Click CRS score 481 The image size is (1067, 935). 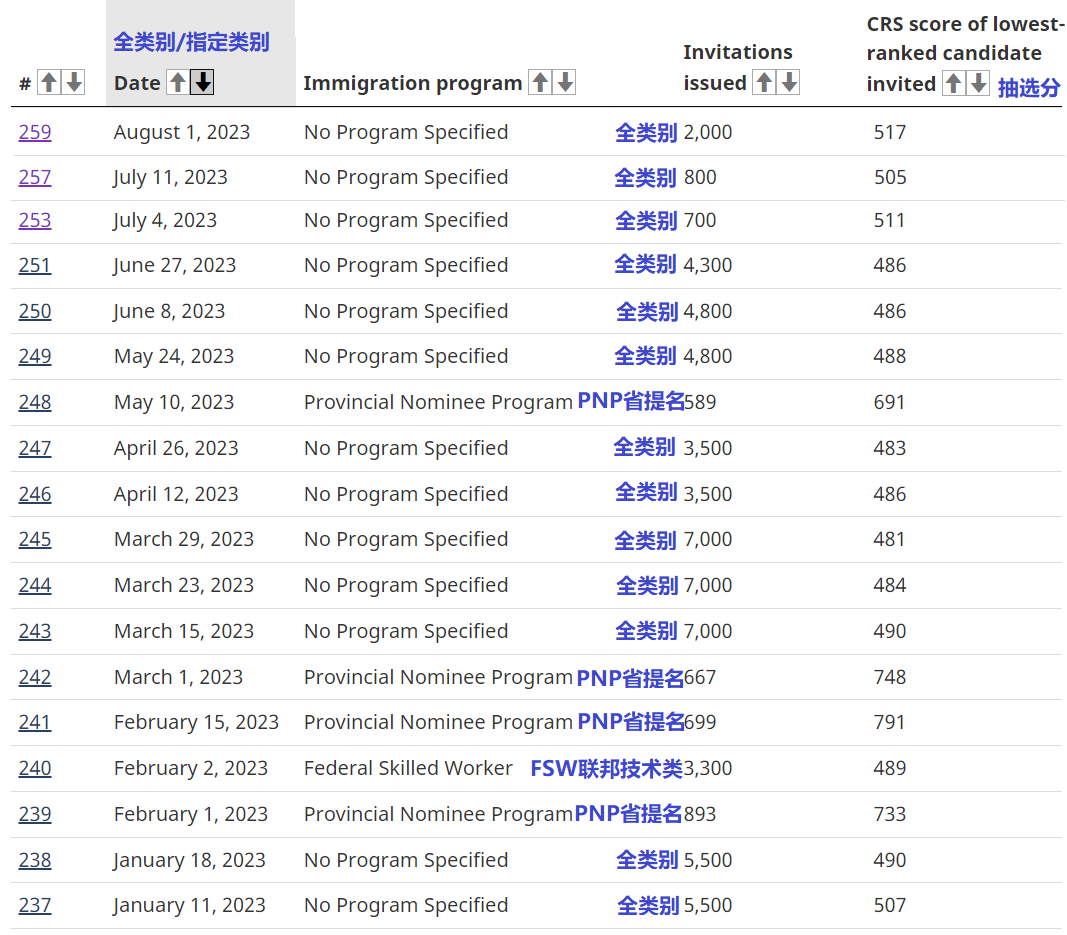click(x=889, y=539)
